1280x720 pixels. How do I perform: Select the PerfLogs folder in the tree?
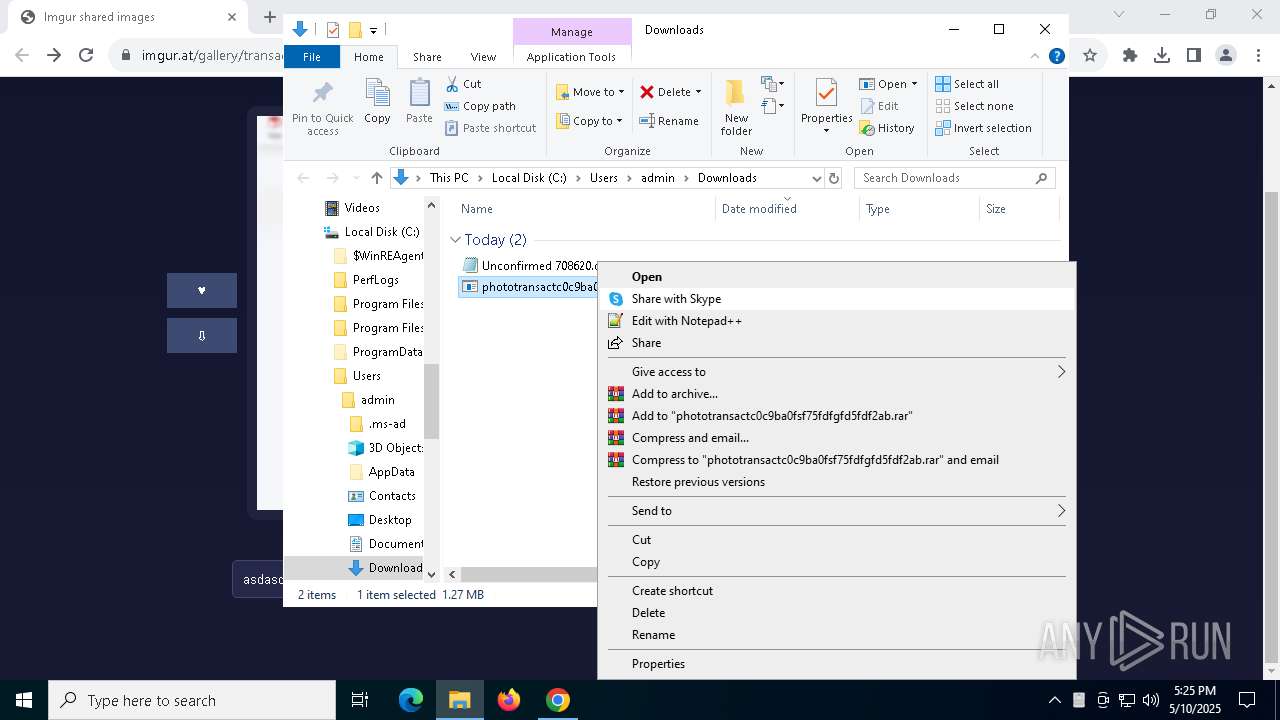375,280
